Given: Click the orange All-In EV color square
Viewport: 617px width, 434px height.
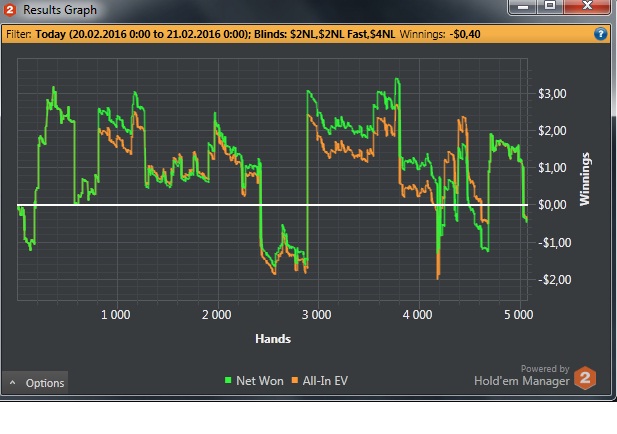Looking at the screenshot, I should pos(295,380).
